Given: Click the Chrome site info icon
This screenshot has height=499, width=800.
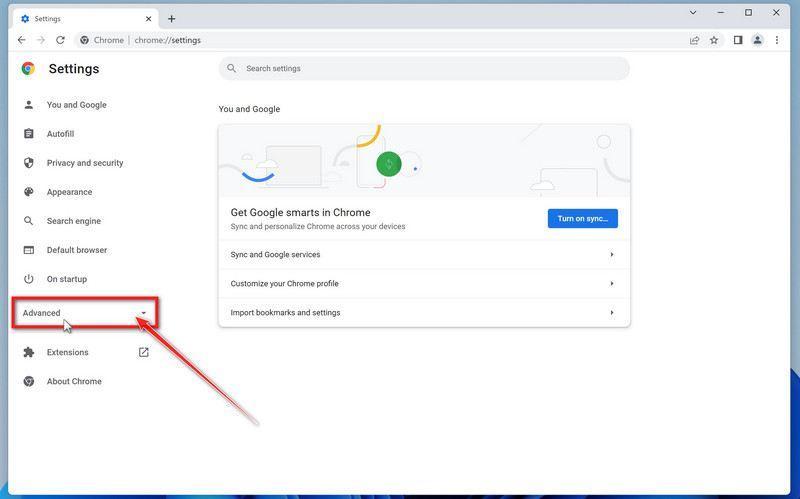Looking at the screenshot, I should (84, 40).
